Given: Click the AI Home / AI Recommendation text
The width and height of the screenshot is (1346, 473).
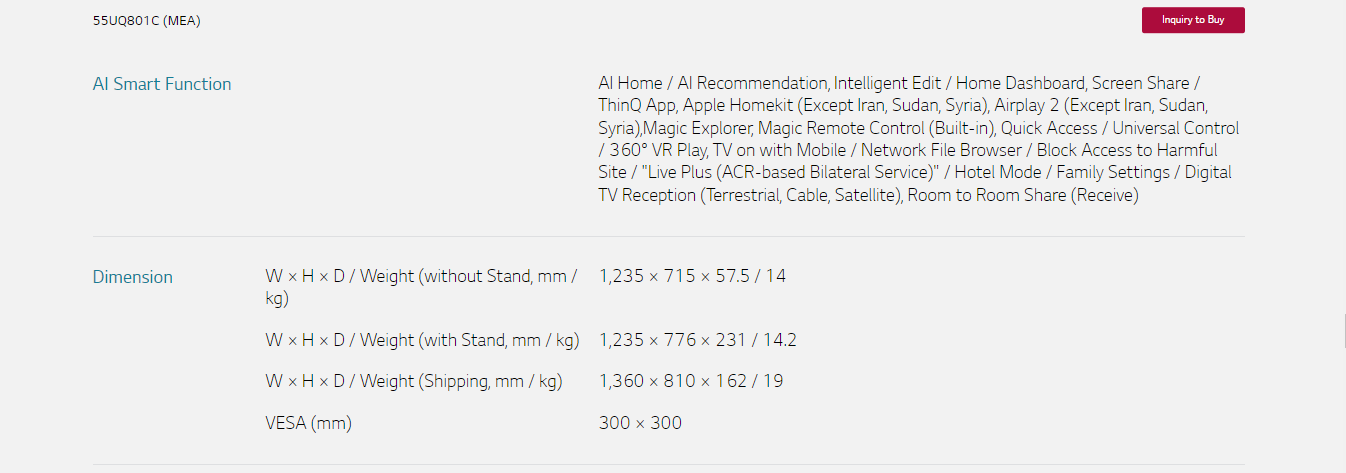Looking at the screenshot, I should 713,83.
